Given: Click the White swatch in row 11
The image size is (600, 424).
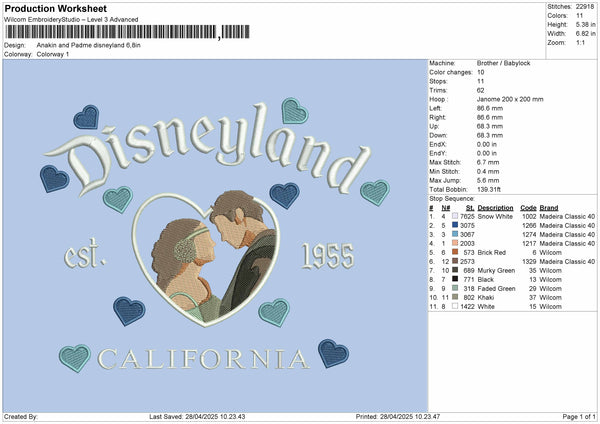Looking at the screenshot, I should [455, 307].
